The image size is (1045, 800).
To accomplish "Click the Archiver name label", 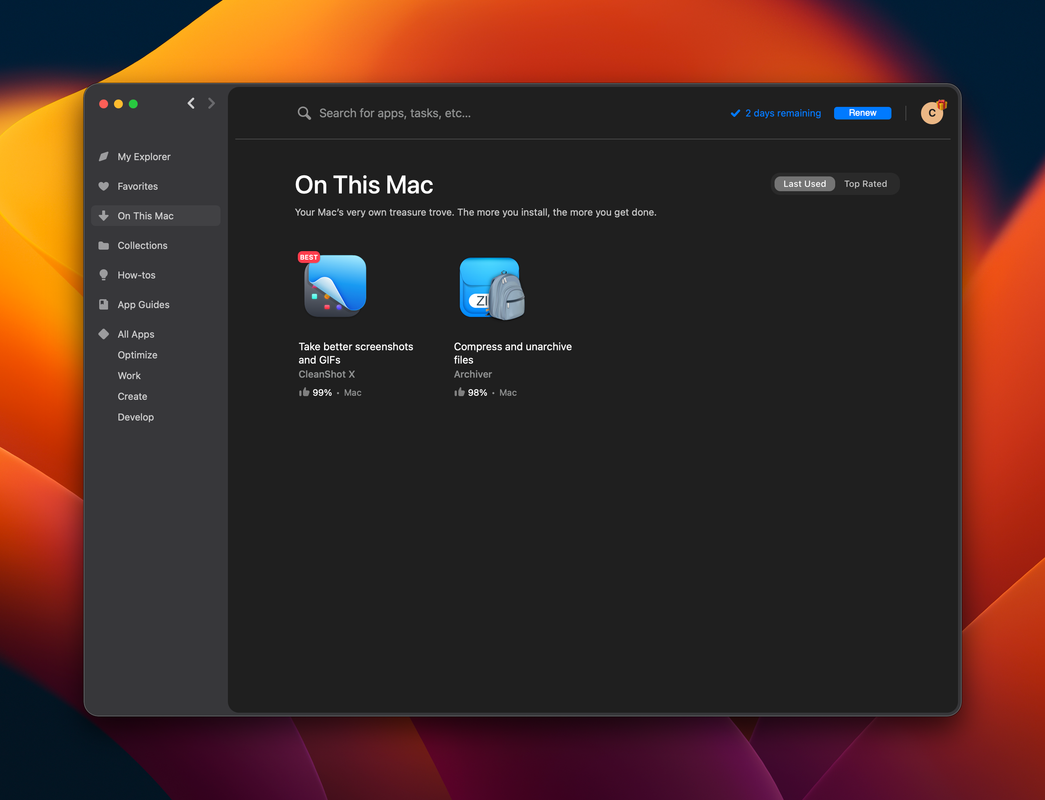I will pos(473,374).
